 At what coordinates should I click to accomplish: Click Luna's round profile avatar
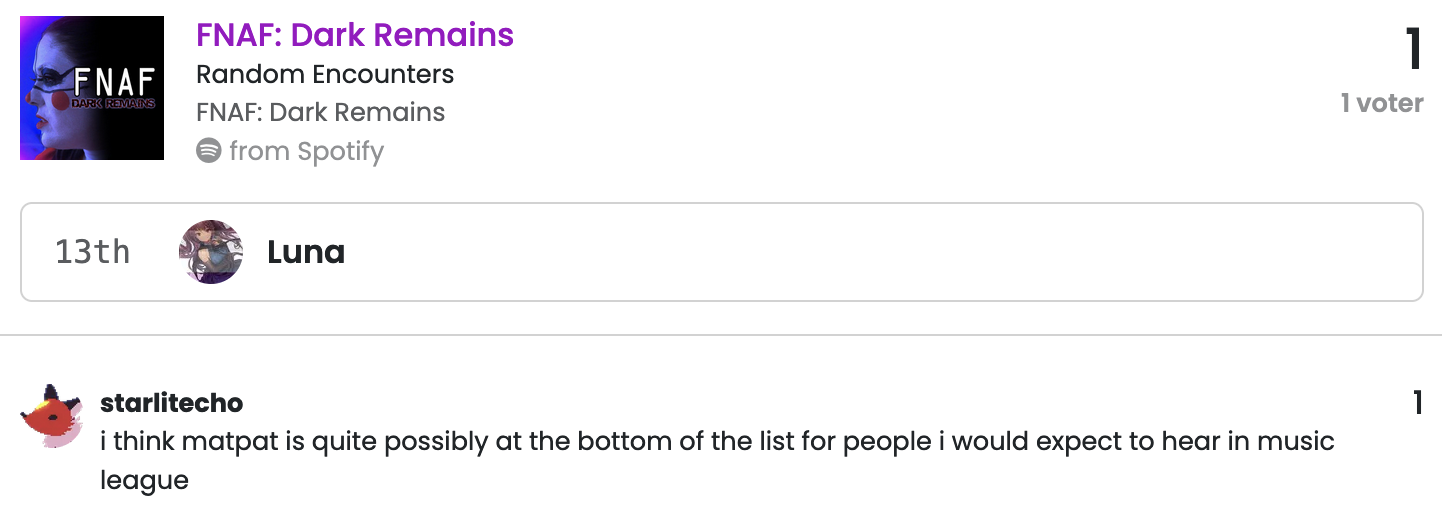211,252
